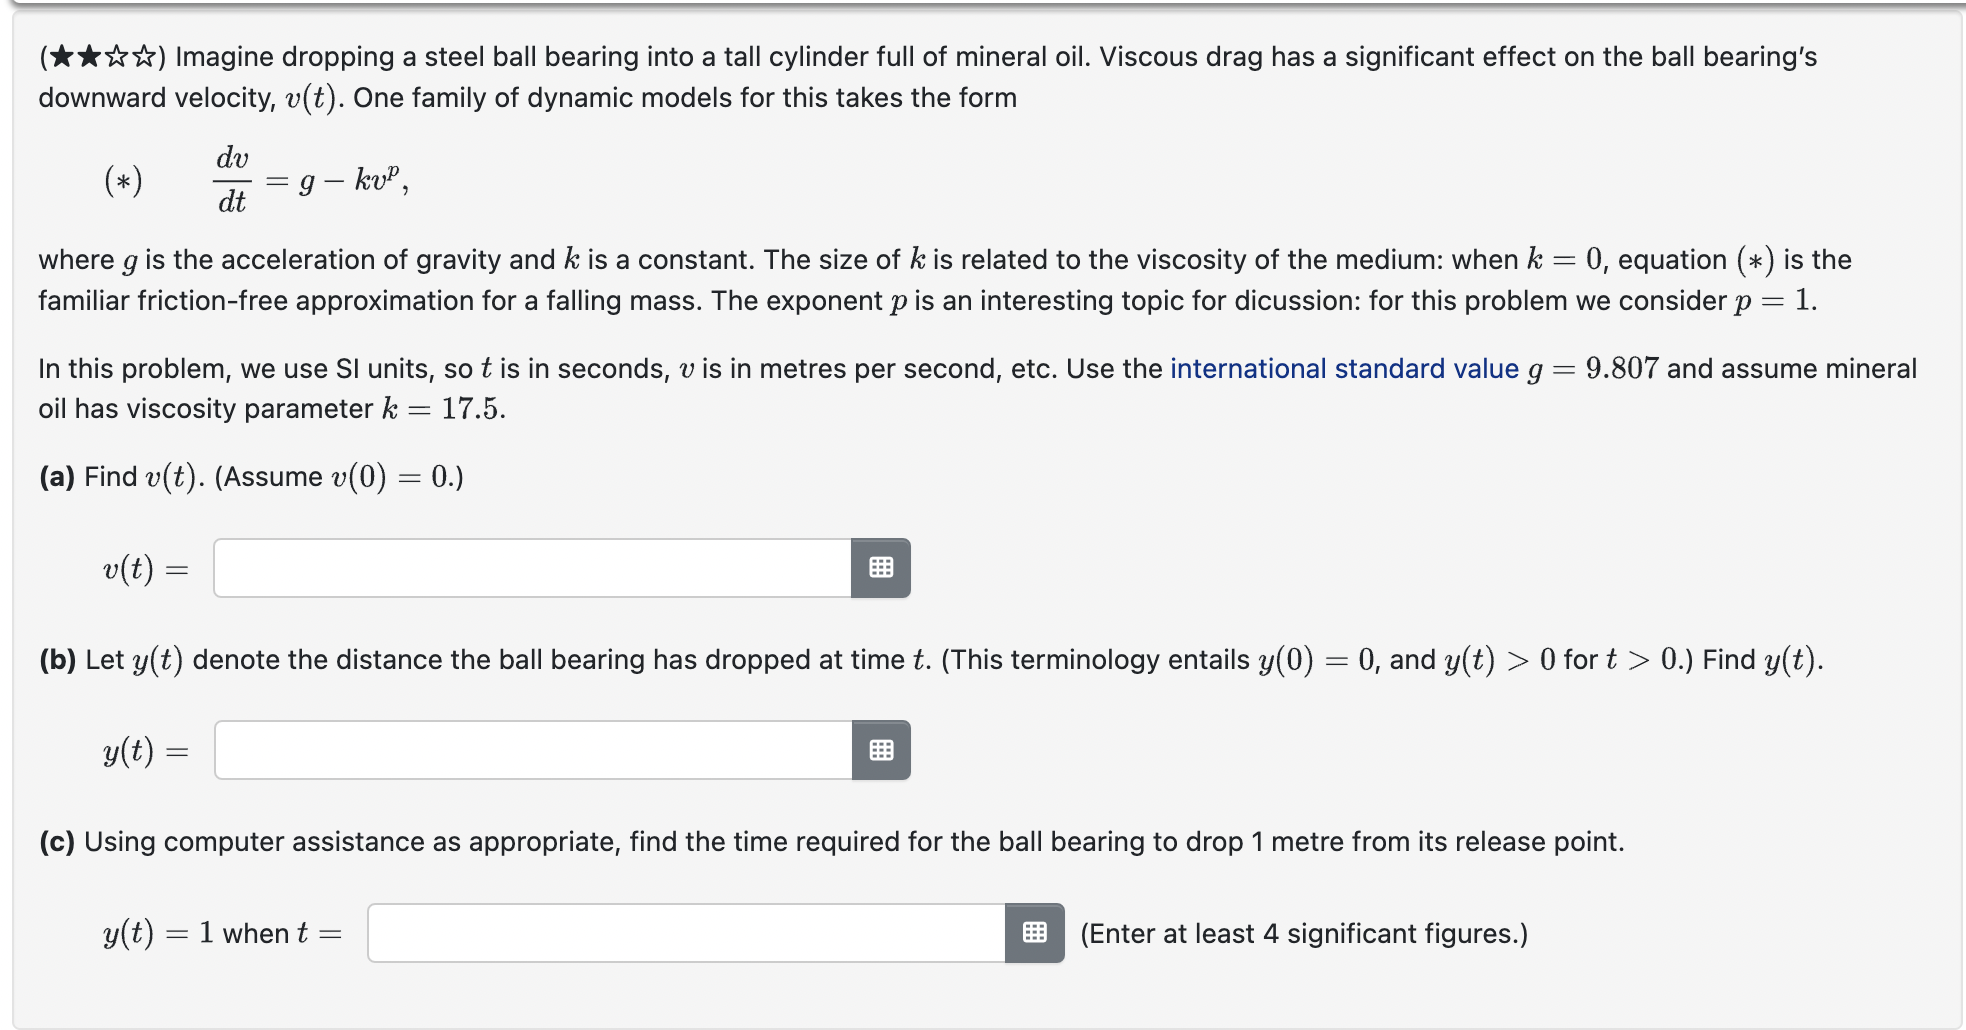
Task: Click the y(t) answer input box
Action: (533, 750)
